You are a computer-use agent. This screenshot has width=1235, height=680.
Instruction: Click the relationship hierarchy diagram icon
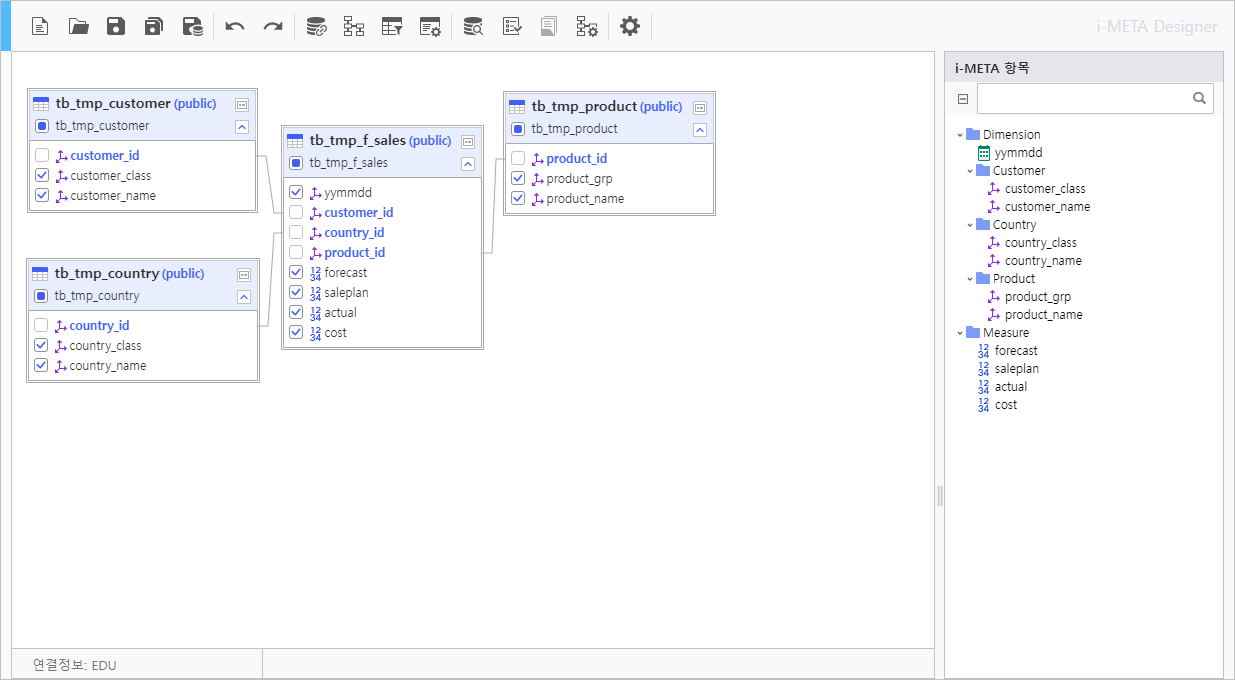[354, 27]
